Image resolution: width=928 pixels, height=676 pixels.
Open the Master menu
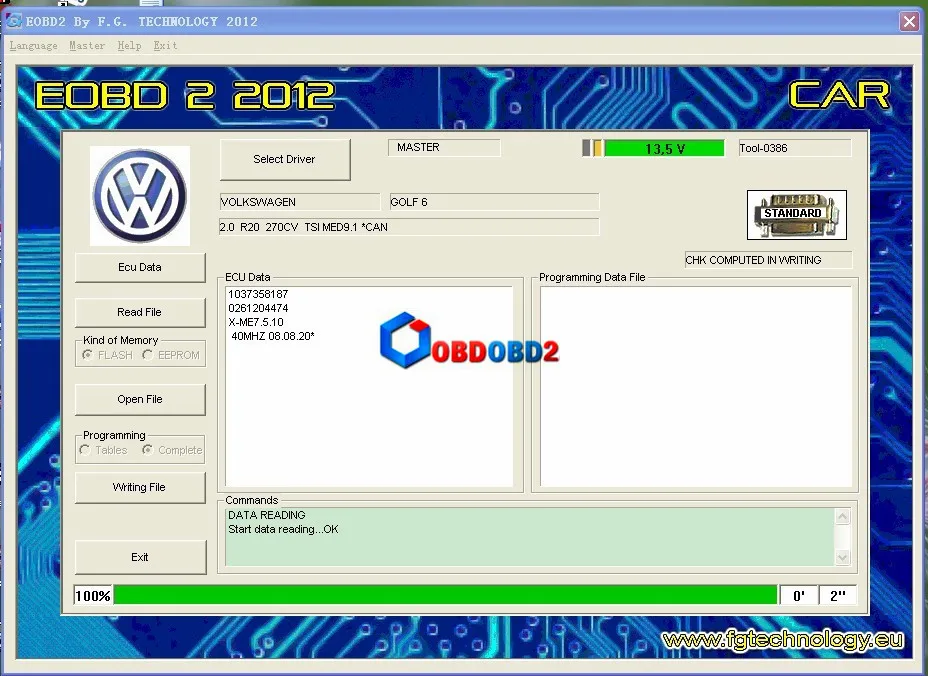tap(87, 46)
